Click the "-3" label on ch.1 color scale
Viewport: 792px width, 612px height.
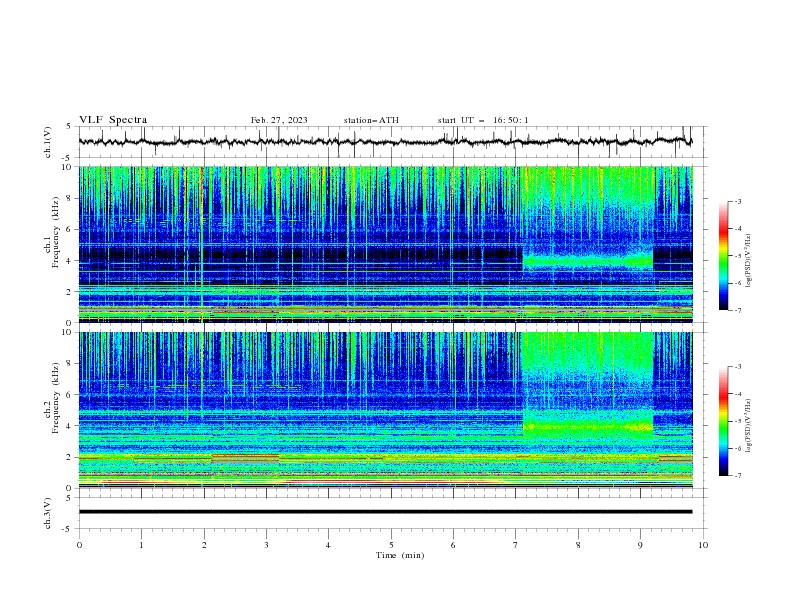click(737, 201)
